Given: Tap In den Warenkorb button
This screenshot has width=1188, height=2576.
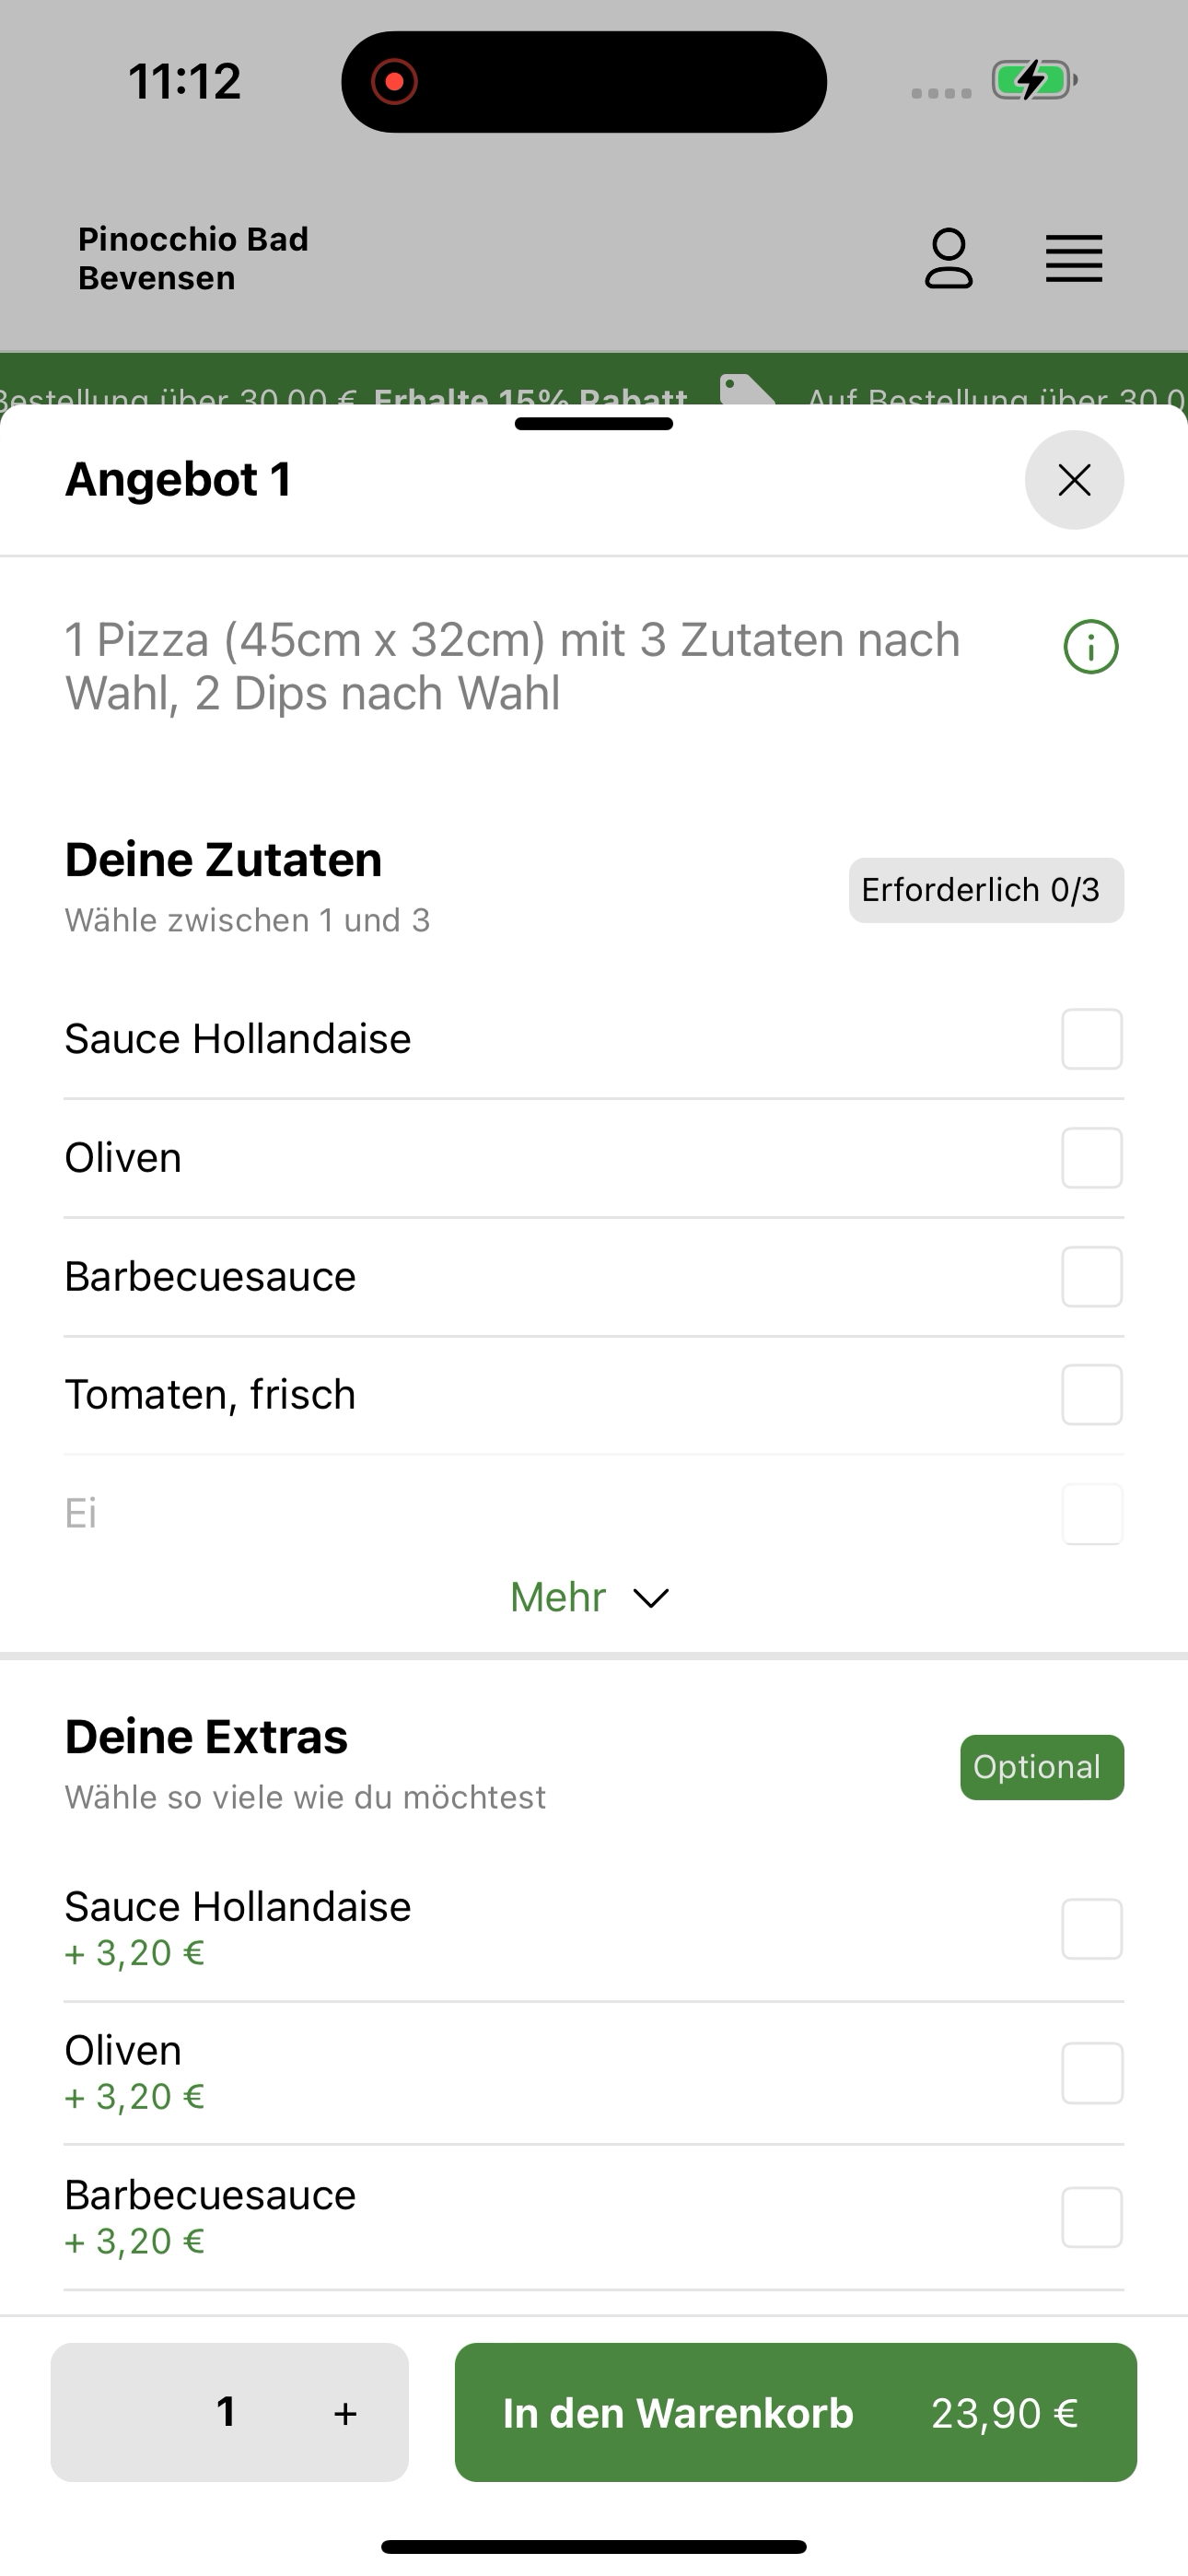Looking at the screenshot, I should click(x=795, y=2412).
